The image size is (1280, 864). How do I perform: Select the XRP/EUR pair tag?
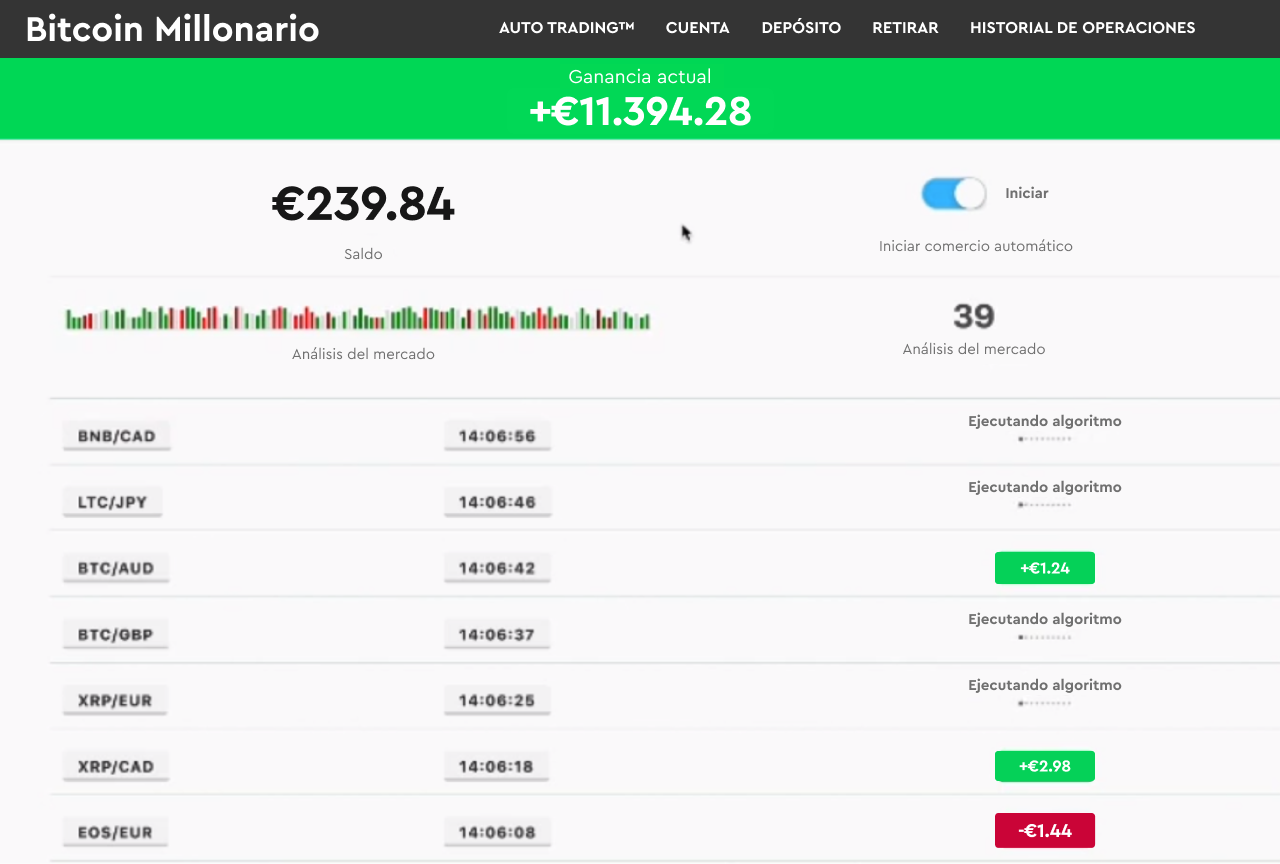tap(115, 700)
